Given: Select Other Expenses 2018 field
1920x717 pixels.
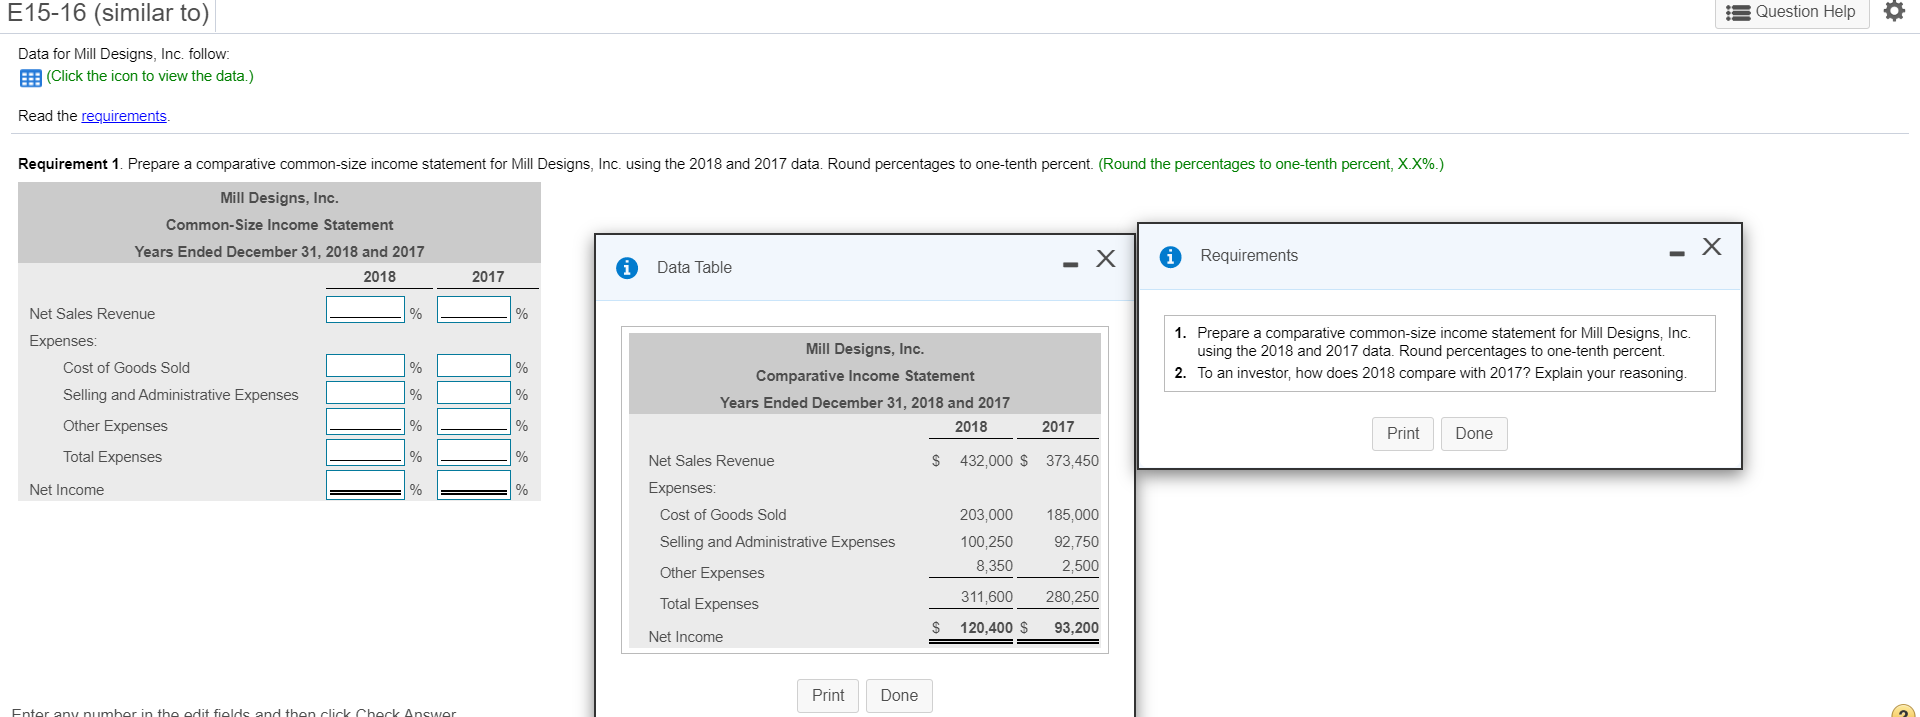Looking at the screenshot, I should [365, 422].
